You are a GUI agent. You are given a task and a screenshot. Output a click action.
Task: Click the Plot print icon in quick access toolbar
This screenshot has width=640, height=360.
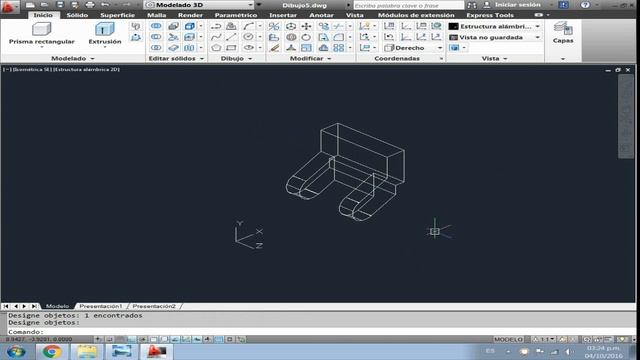pyautogui.click(x=90, y=5)
